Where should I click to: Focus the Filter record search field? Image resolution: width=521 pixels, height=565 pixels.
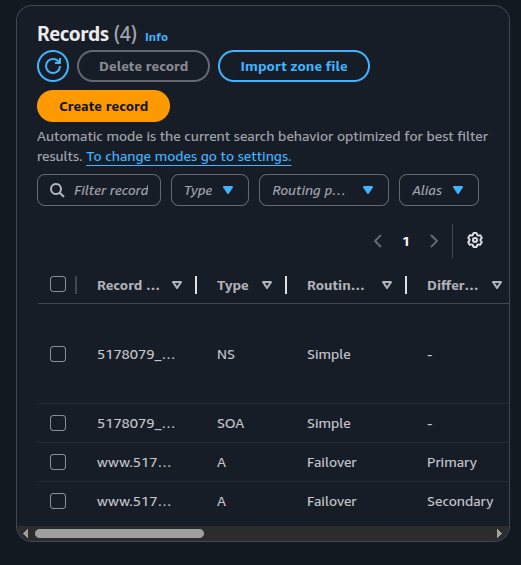click(x=99, y=190)
